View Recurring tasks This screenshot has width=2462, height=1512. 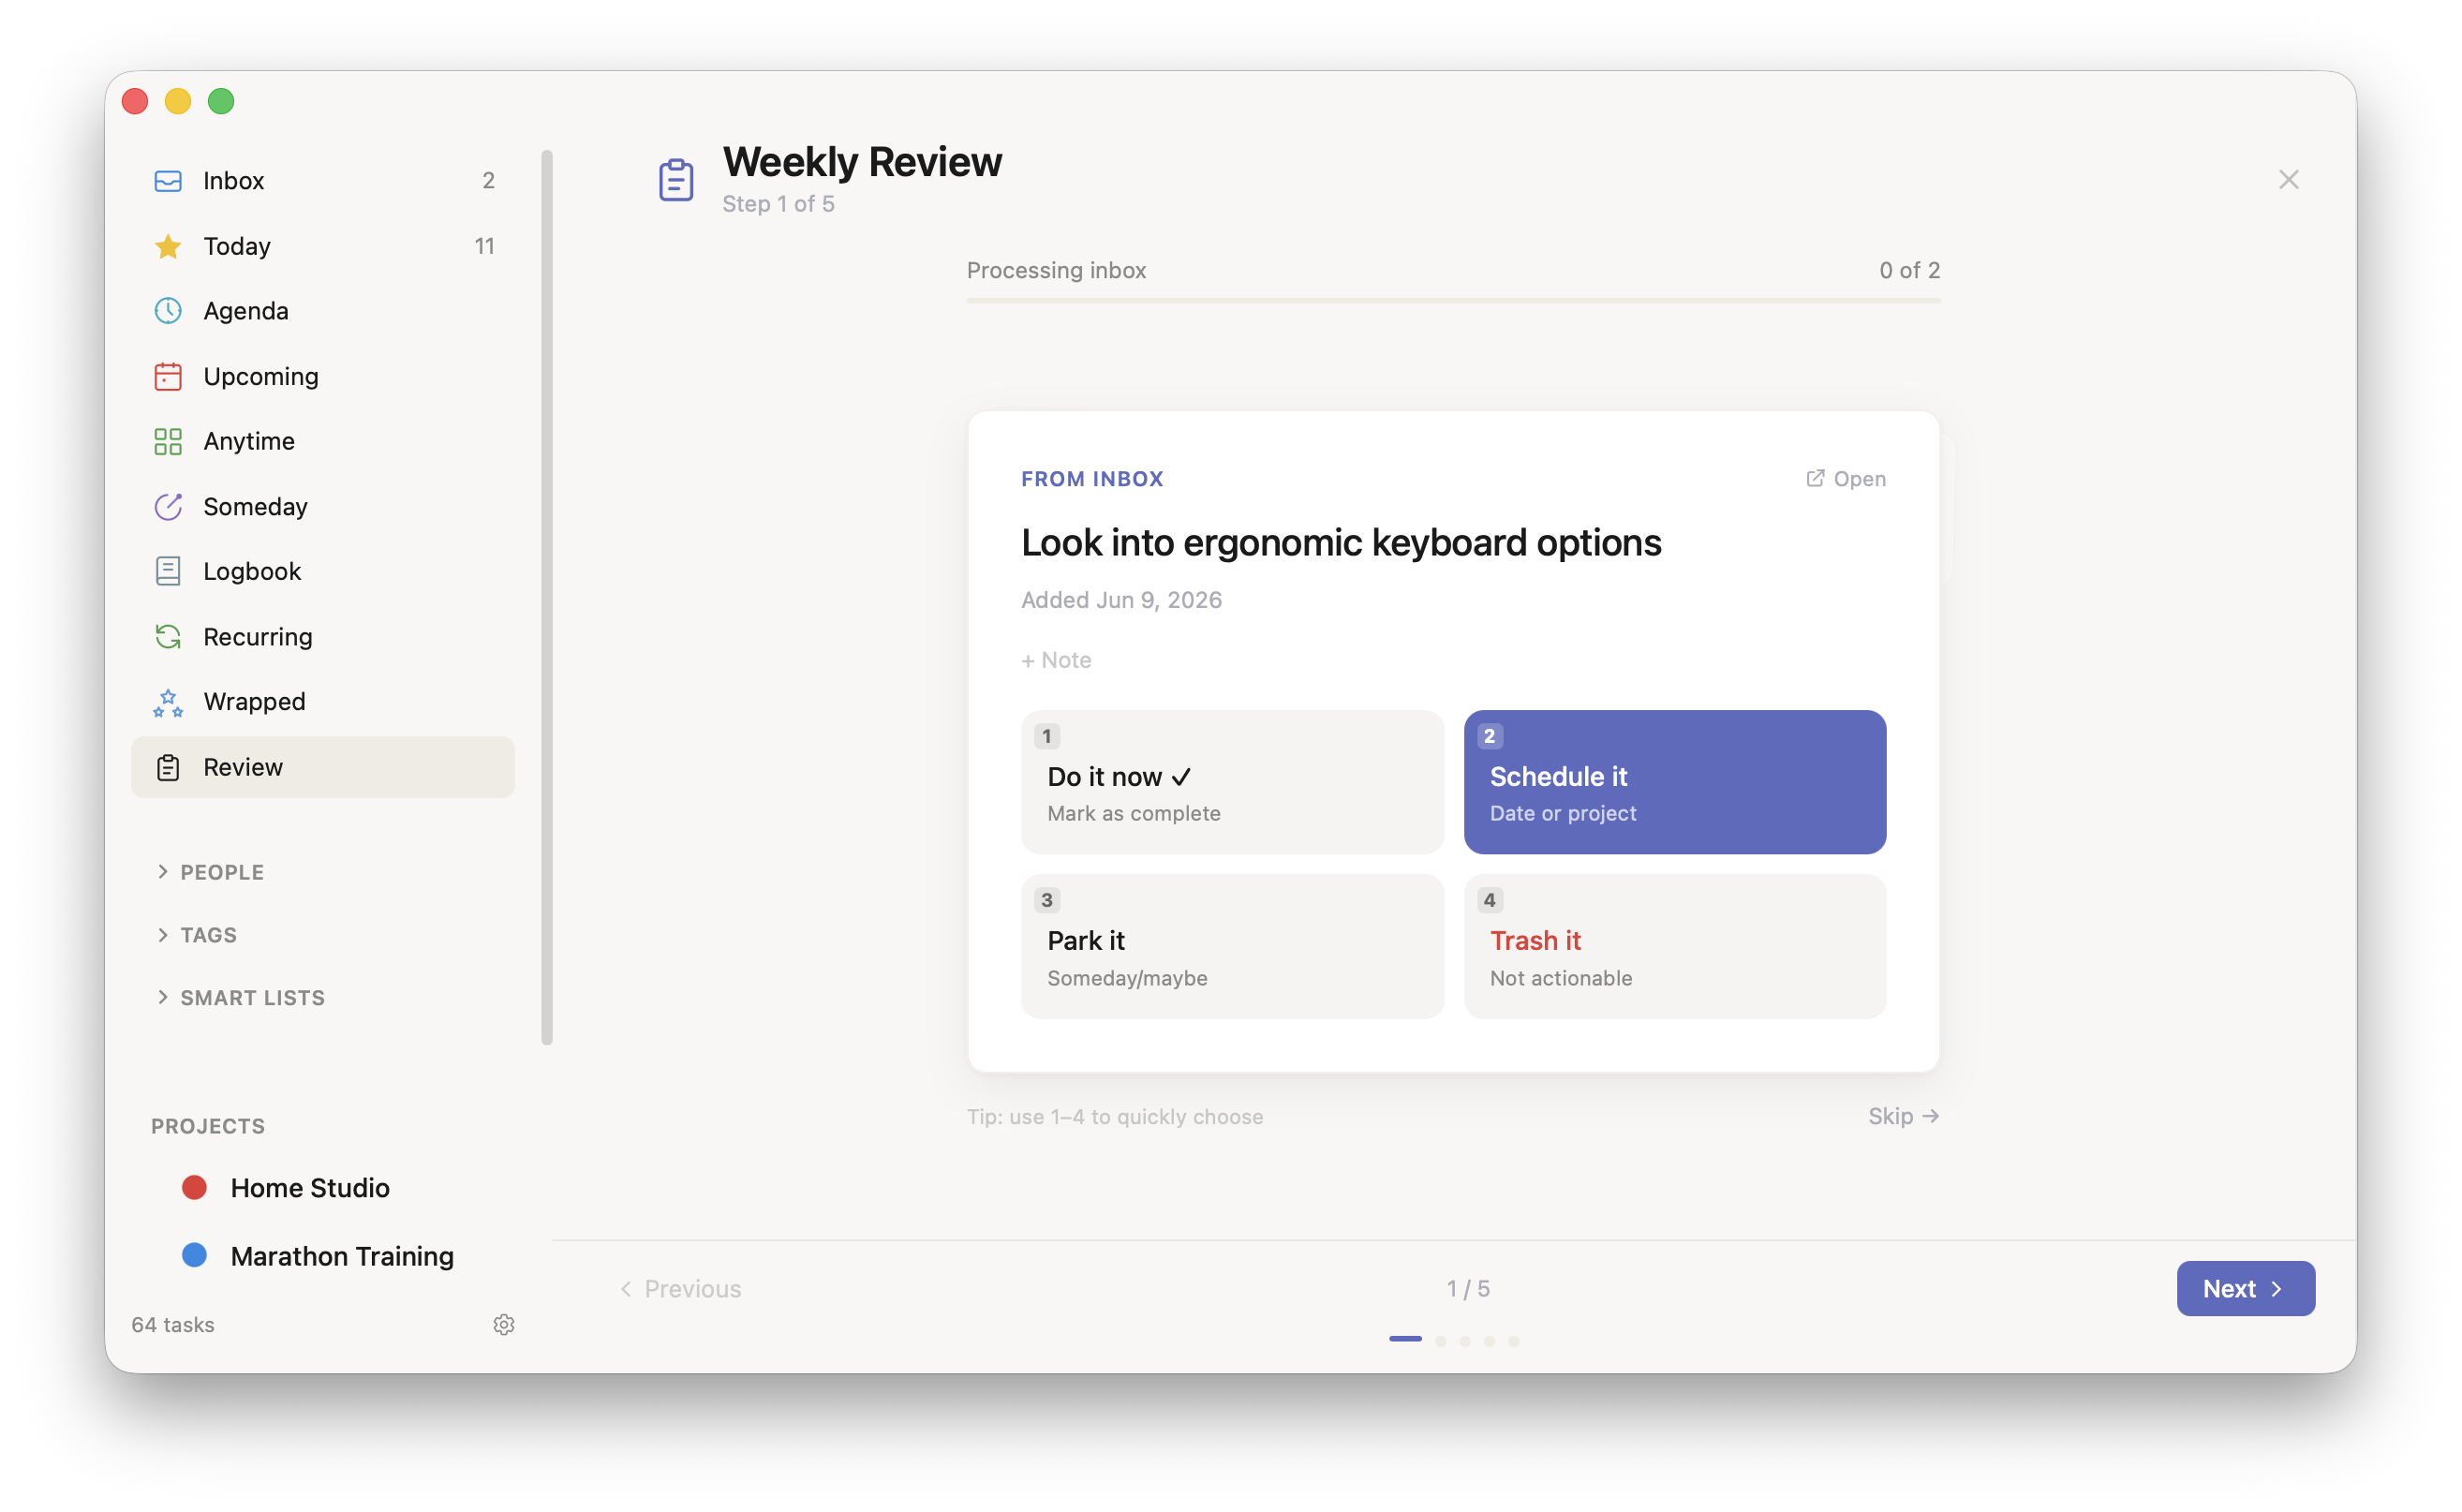click(323, 636)
